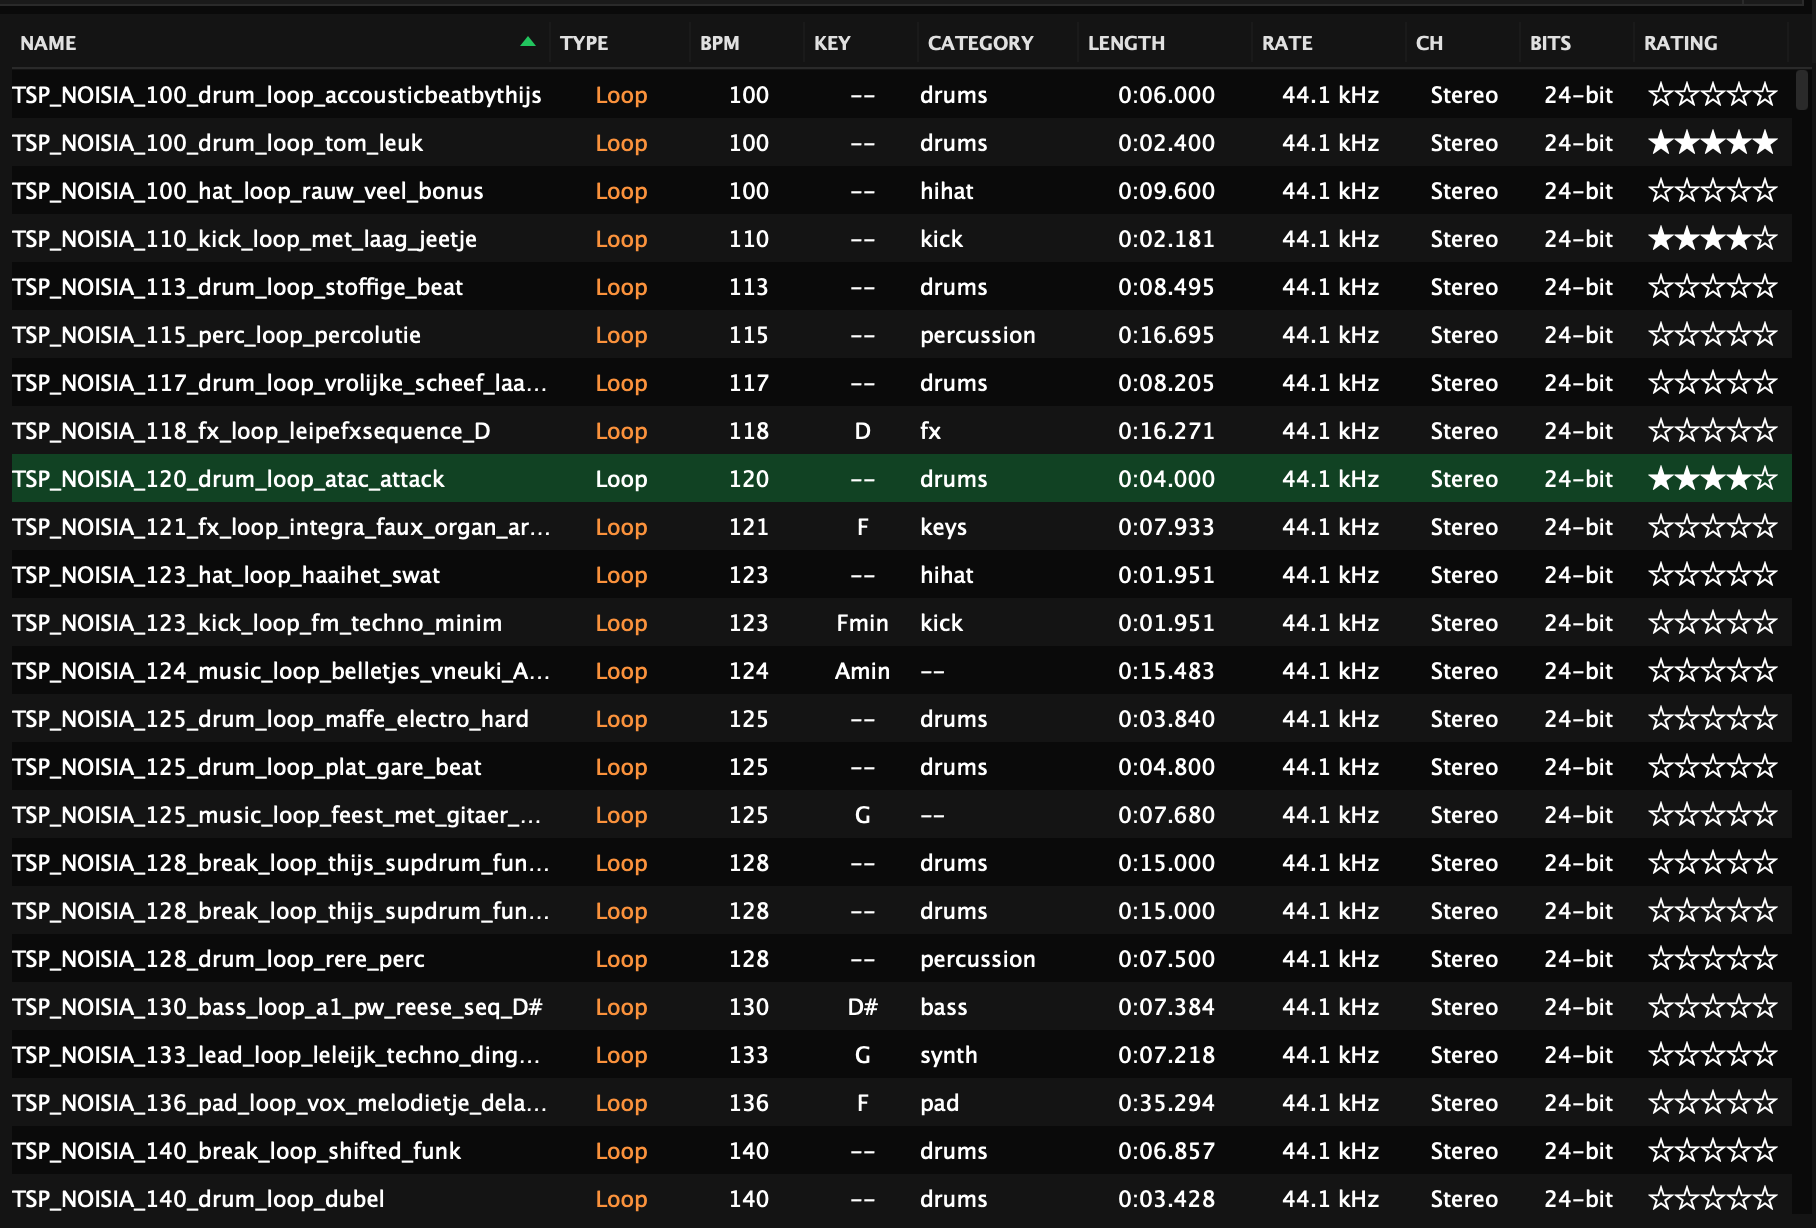This screenshot has width=1816, height=1228.
Task: Click the Loop type of stoffige_beat sample
Action: (x=621, y=287)
